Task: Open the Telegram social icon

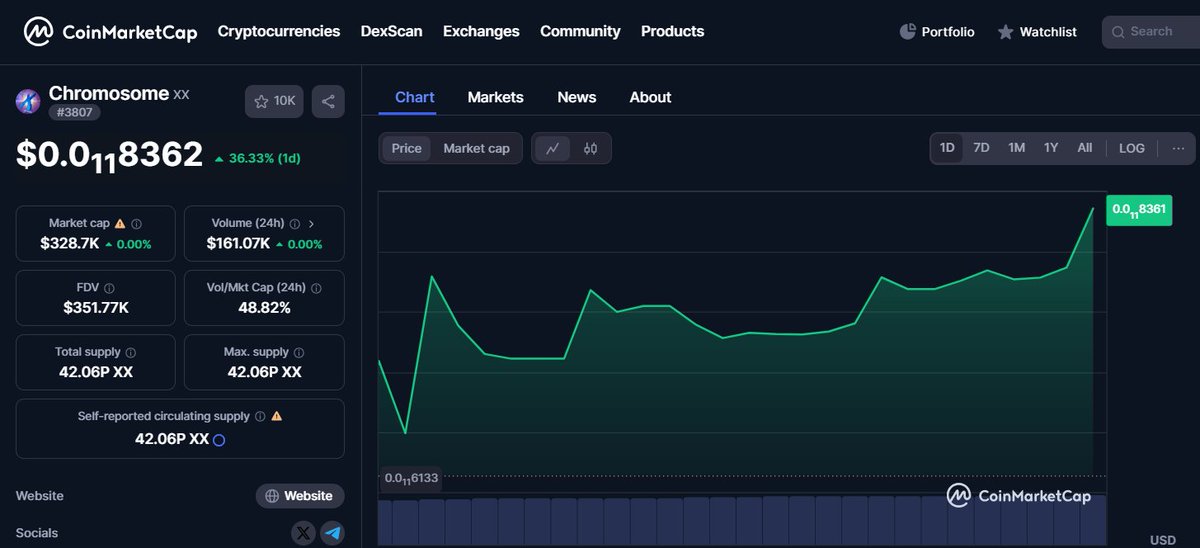Action: tap(332, 533)
